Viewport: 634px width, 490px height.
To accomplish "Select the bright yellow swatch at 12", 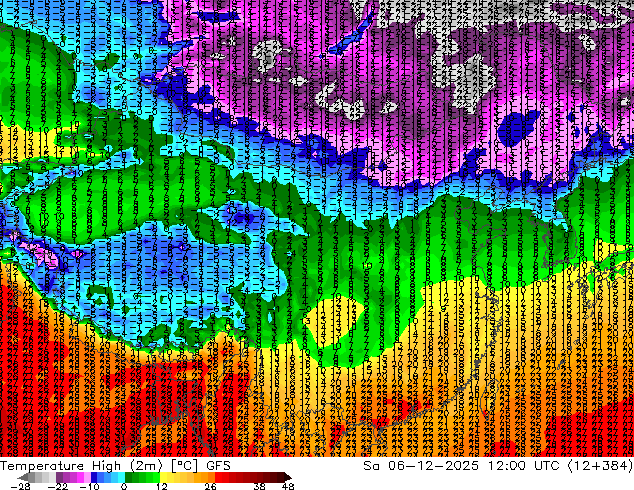I will click(x=163, y=477).
